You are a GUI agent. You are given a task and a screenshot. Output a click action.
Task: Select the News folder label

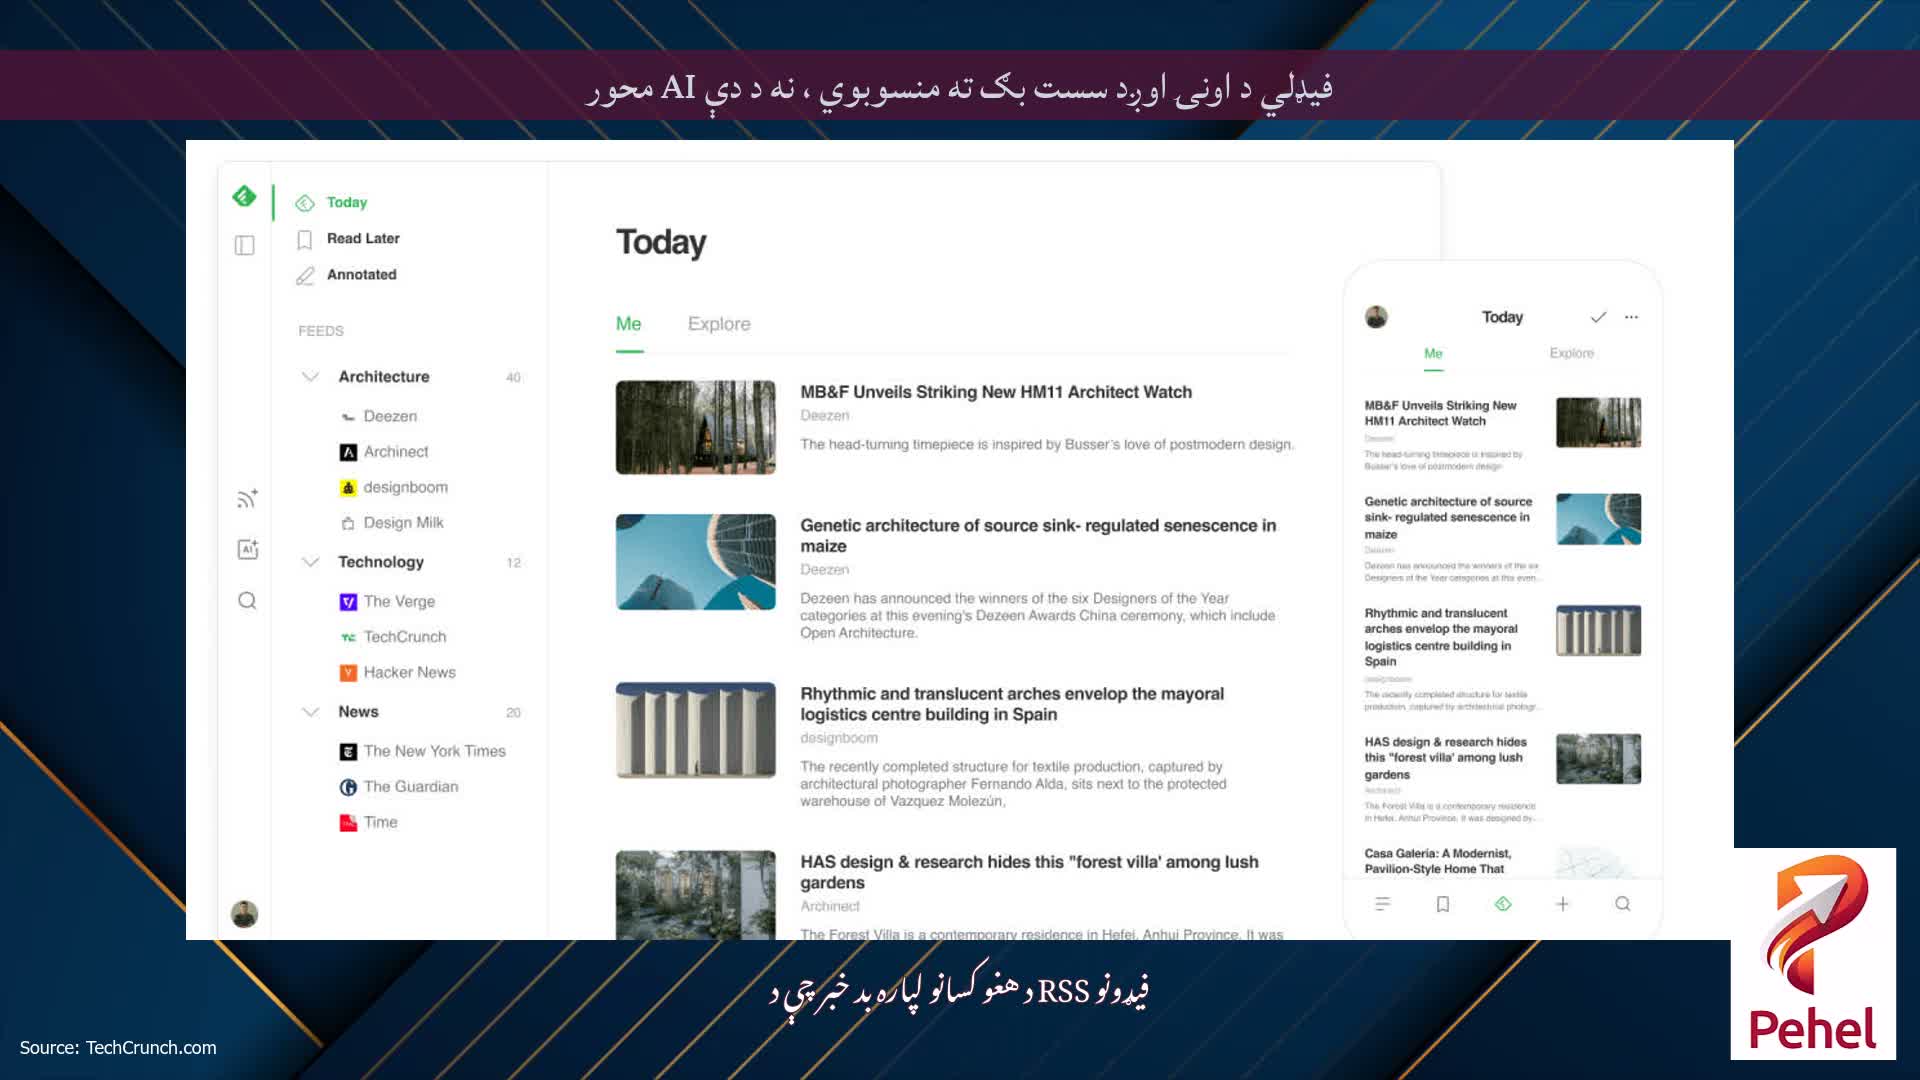pyautogui.click(x=358, y=711)
